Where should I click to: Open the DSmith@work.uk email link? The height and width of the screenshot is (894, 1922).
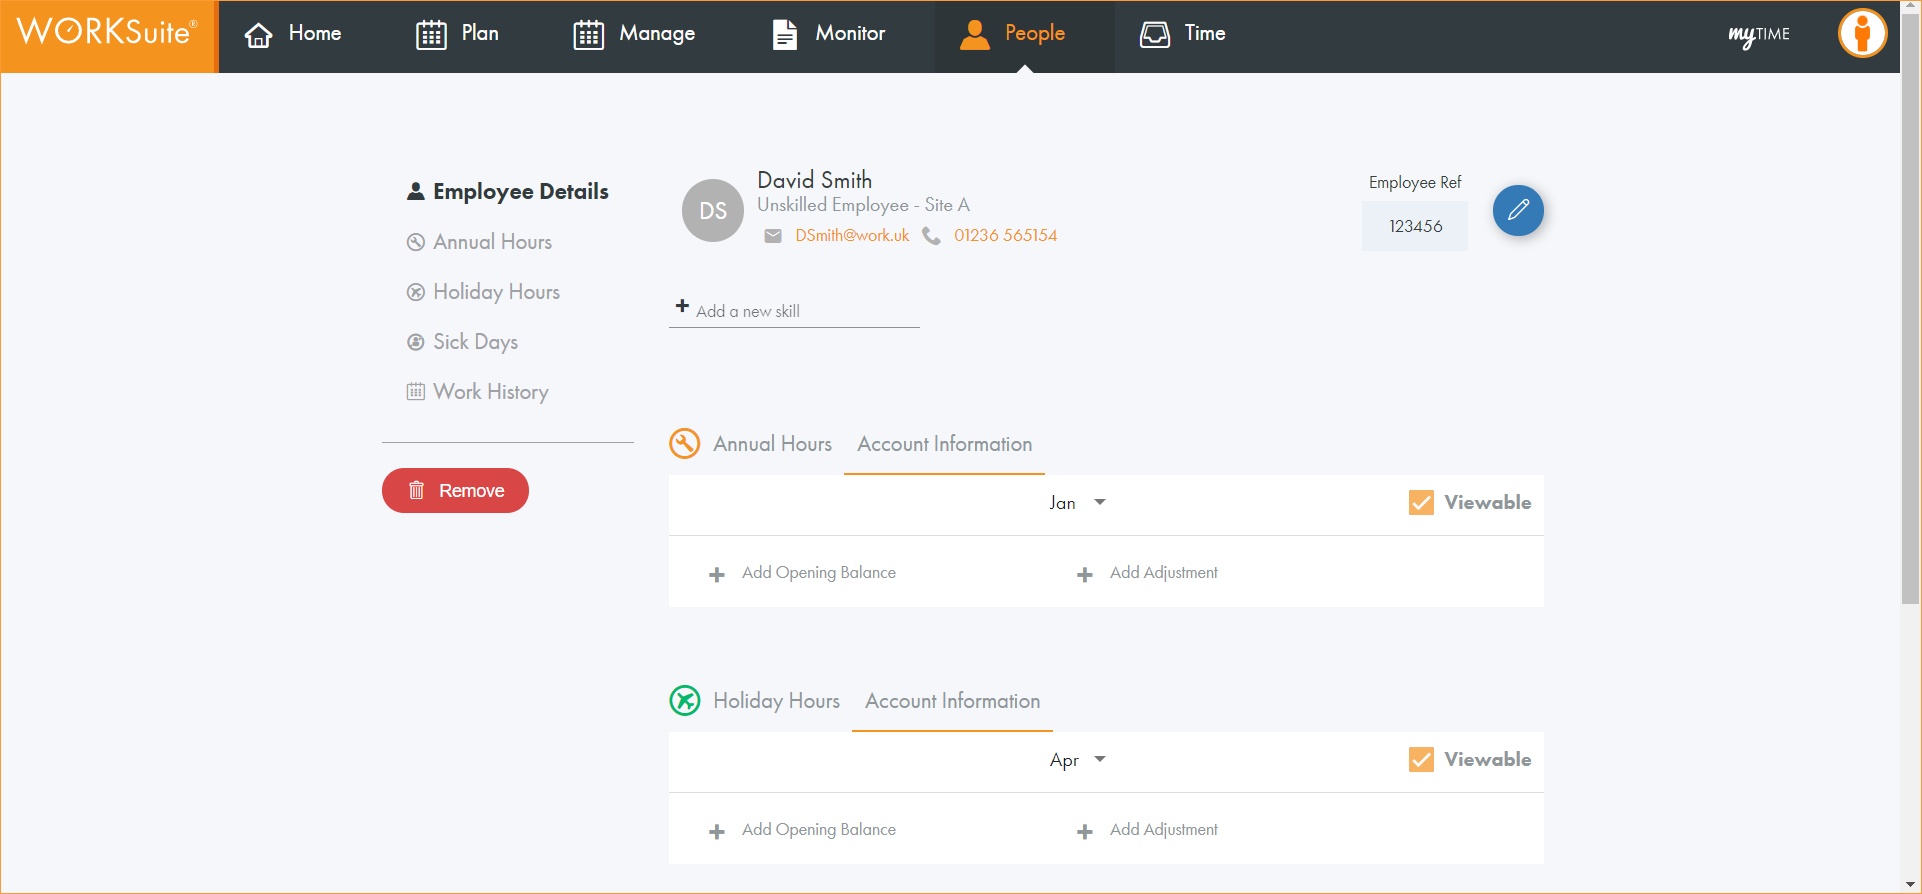(x=852, y=236)
